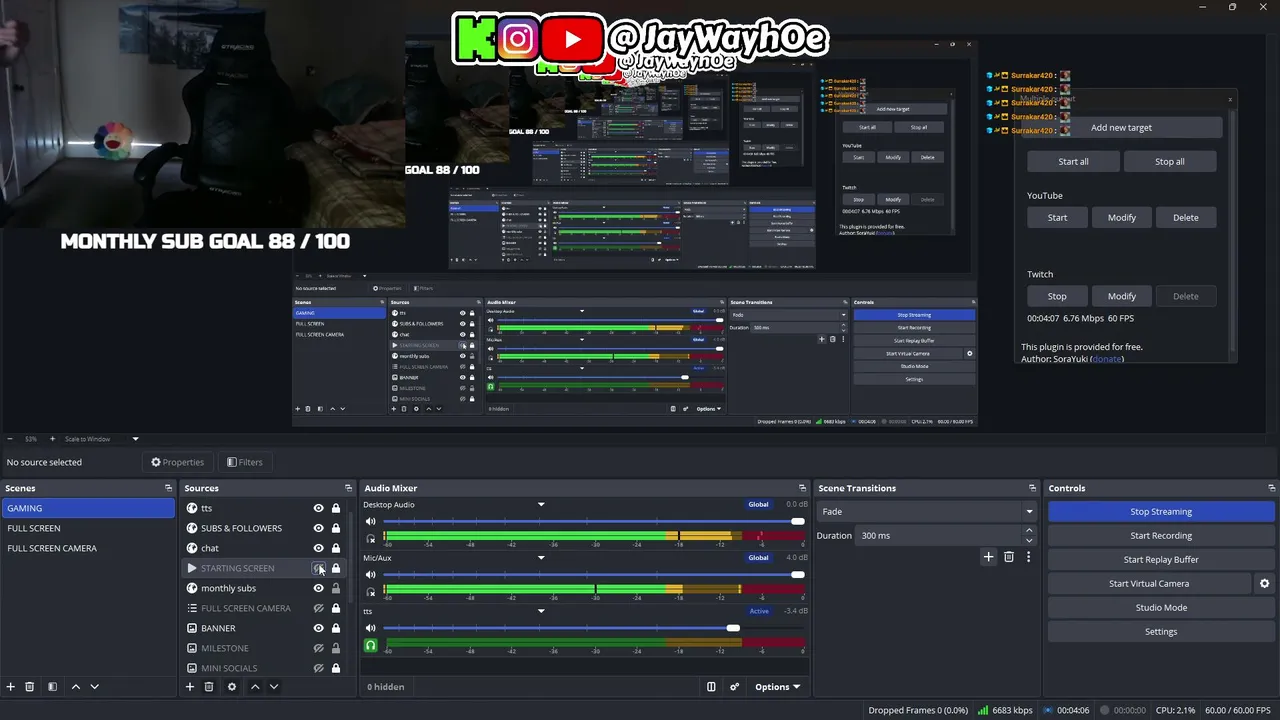Adjust the Desktop Audio volume slider handle
Image resolution: width=1280 pixels, height=720 pixels.
[x=797, y=522]
